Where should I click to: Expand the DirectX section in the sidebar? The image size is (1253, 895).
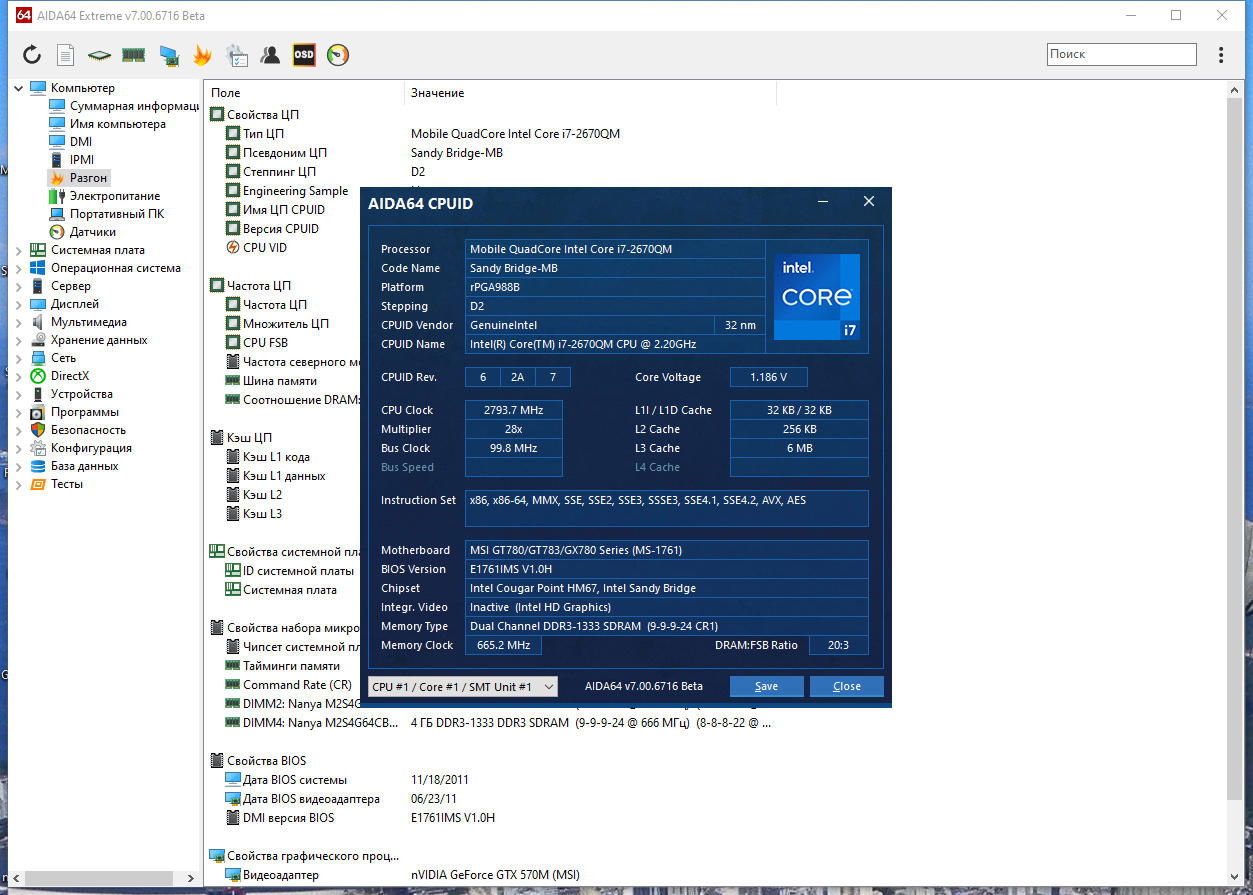coord(17,375)
